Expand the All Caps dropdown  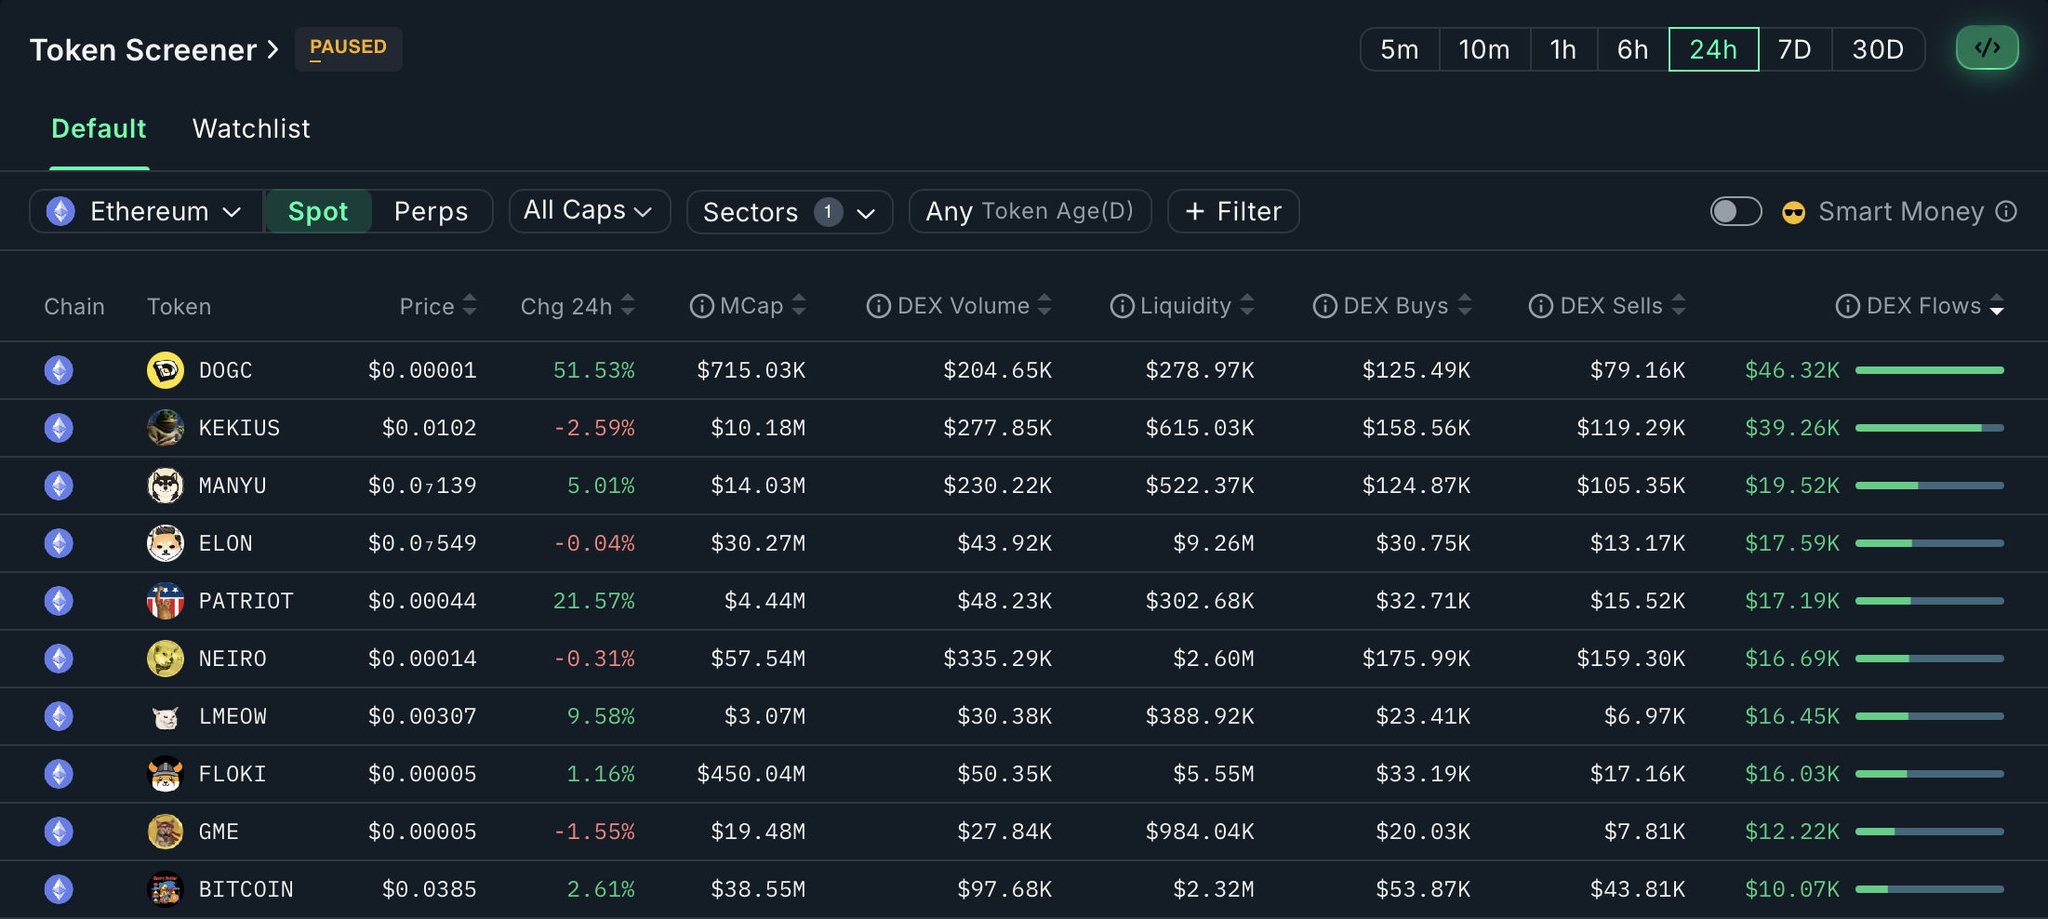tap(588, 211)
